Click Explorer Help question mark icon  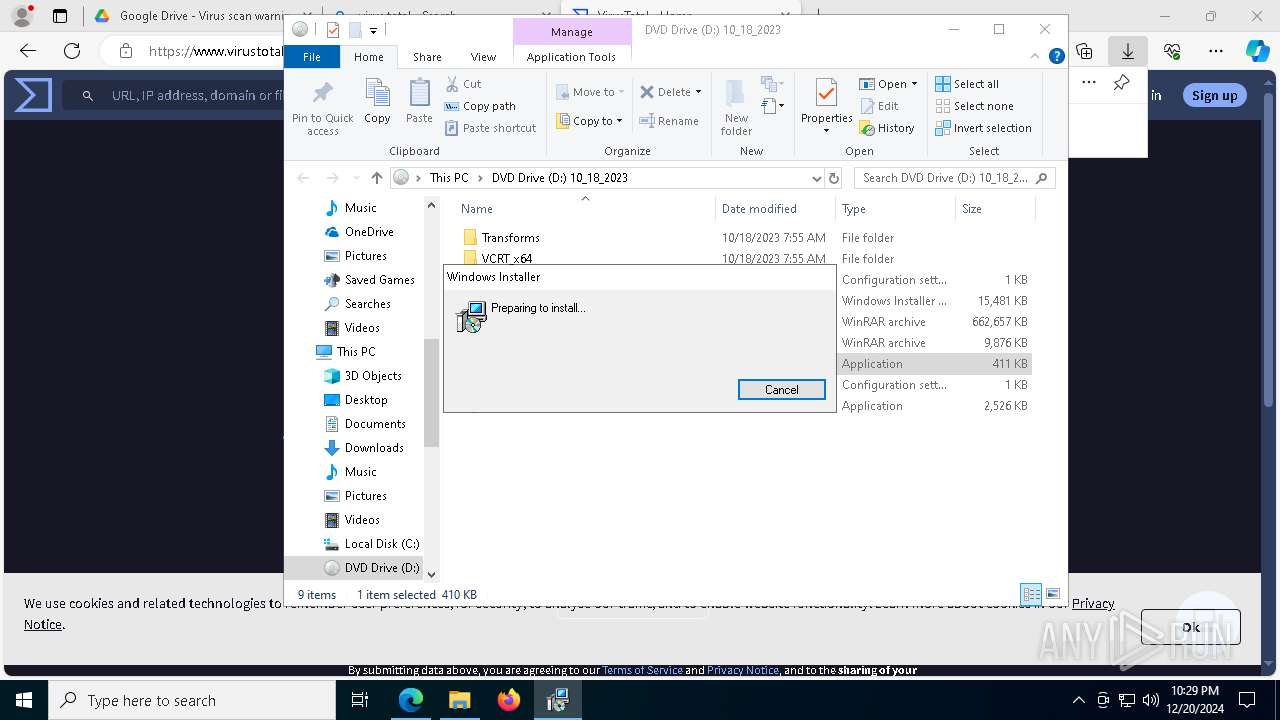[1056, 56]
